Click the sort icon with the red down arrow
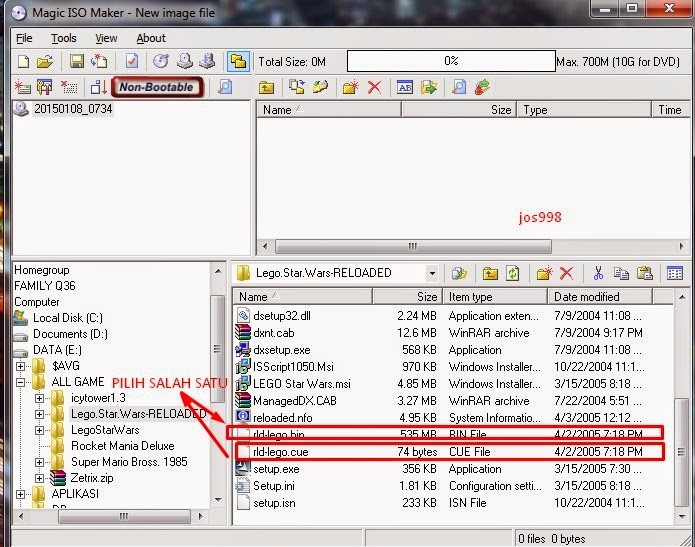 coord(98,87)
